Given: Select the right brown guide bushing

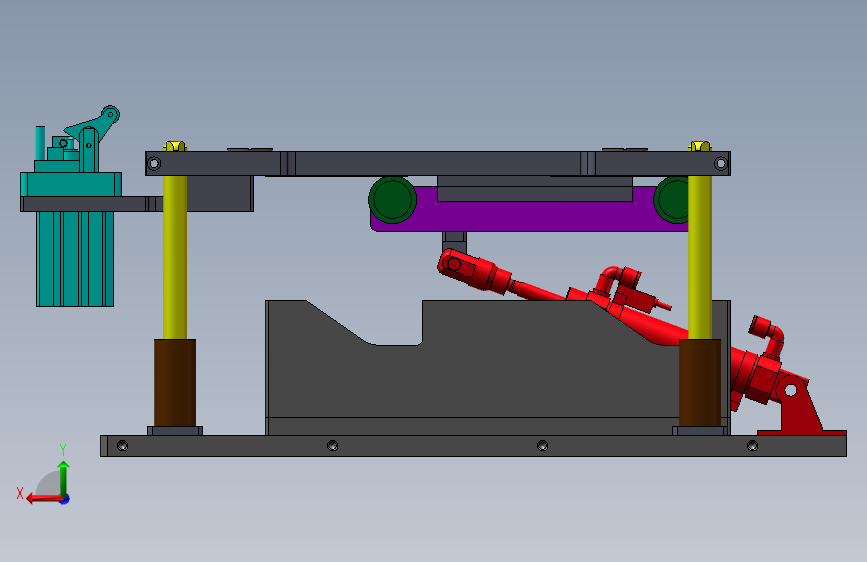Looking at the screenshot, I should click(699, 383).
